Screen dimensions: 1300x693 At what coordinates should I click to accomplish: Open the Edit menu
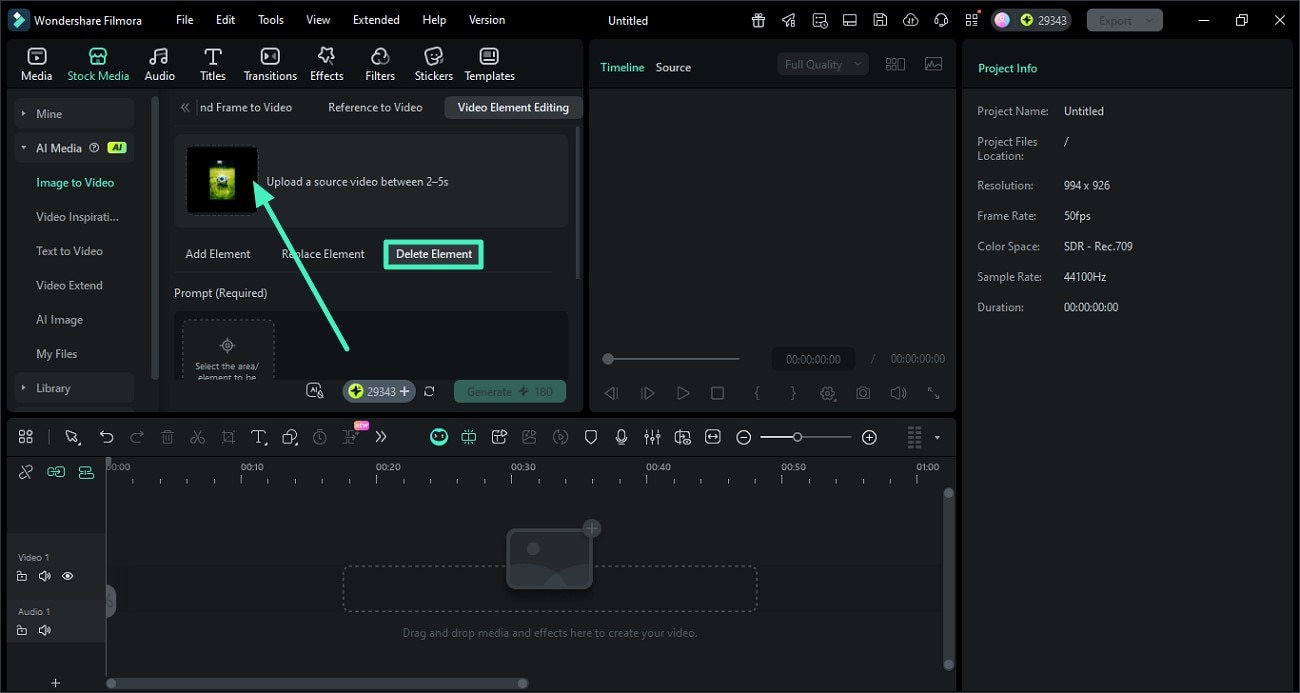226,20
